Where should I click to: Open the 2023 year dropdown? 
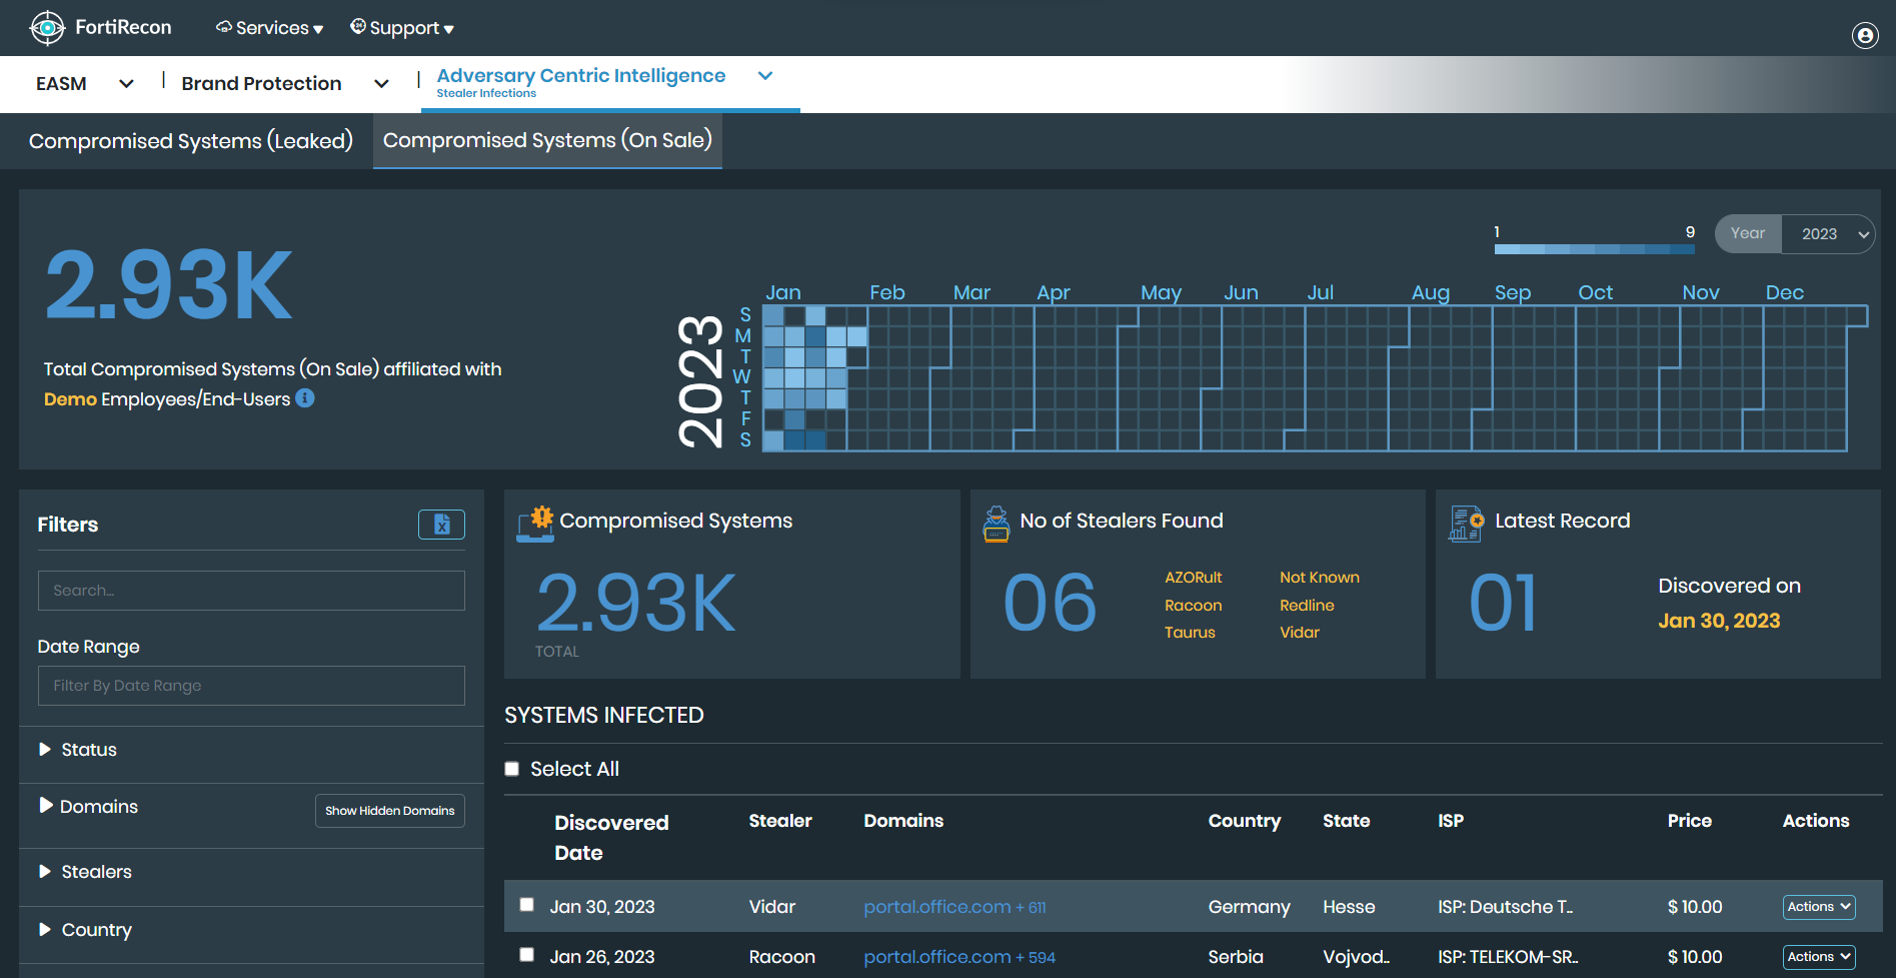pyautogui.click(x=1829, y=233)
